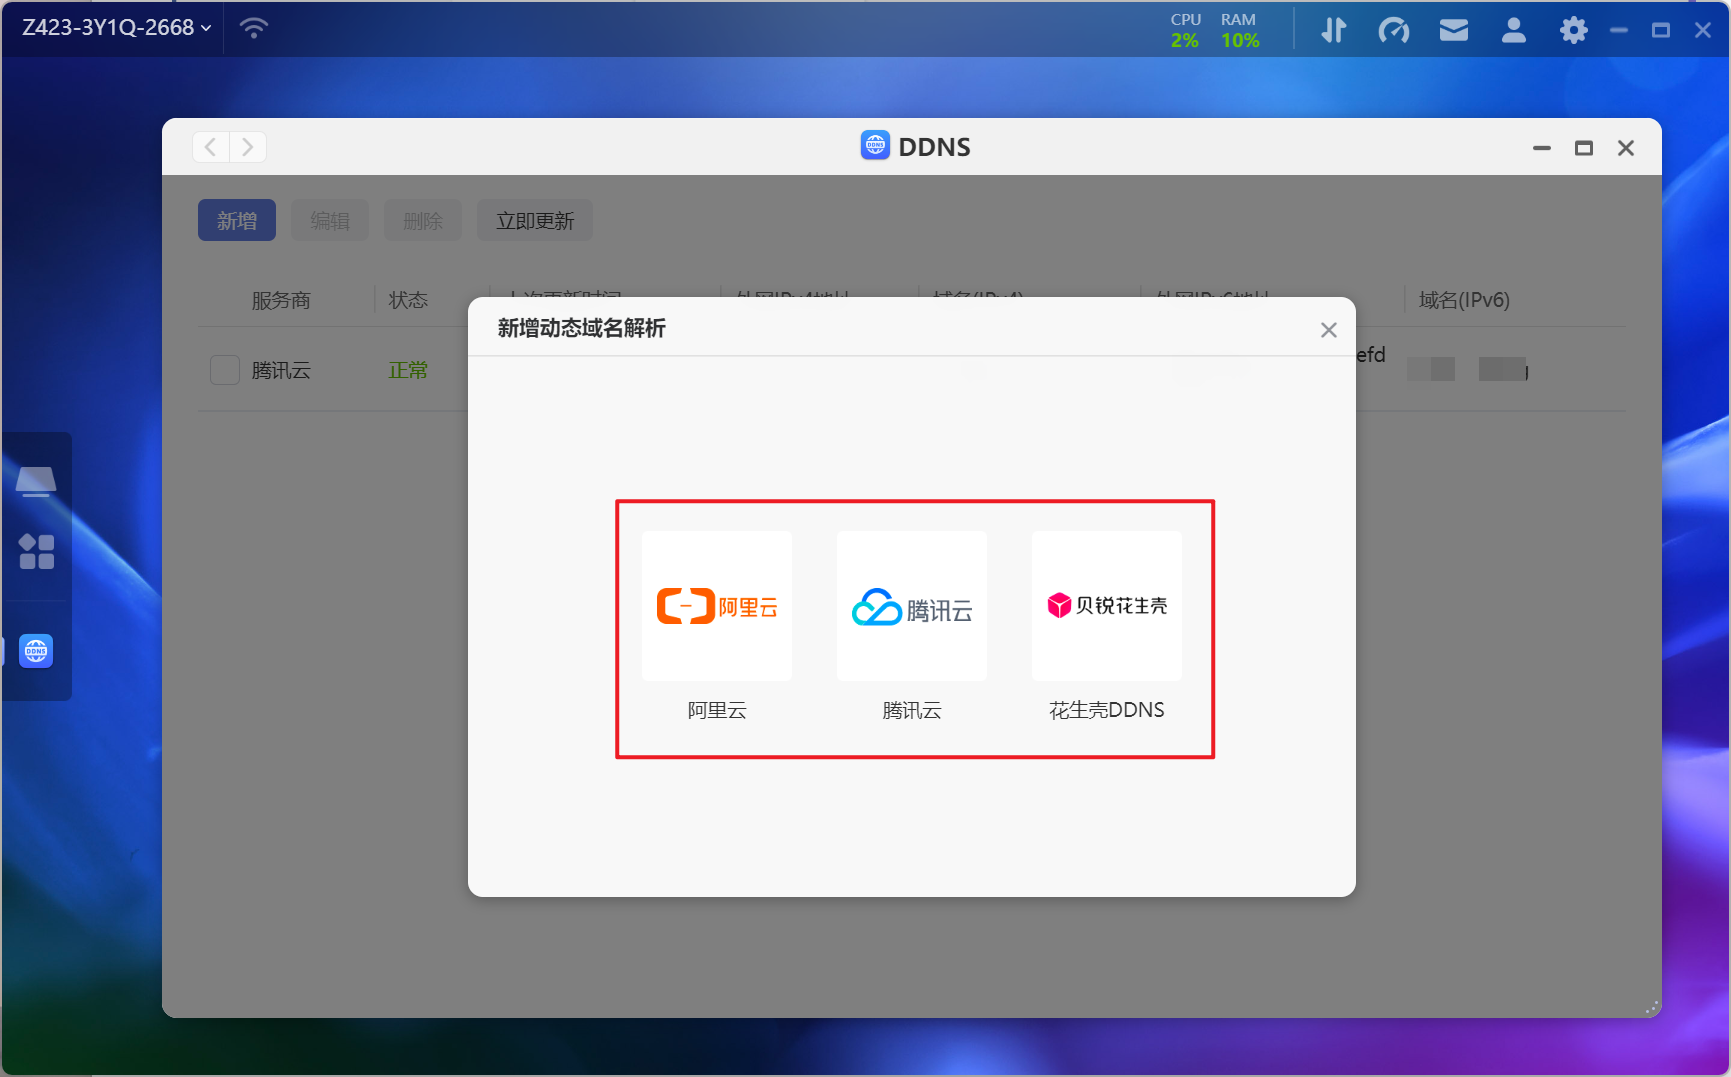Click the 服务商 column header
Screen dimensions: 1731x1077
[x=281, y=300]
